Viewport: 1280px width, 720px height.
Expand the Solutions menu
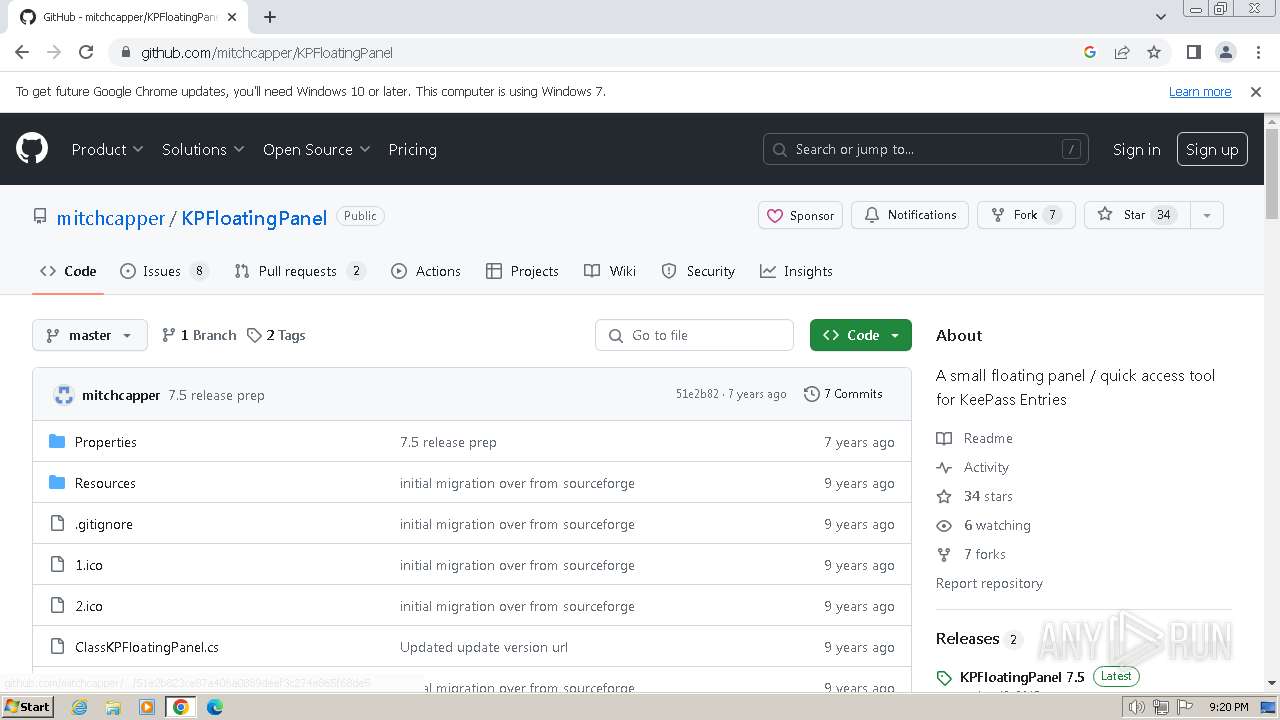203,149
